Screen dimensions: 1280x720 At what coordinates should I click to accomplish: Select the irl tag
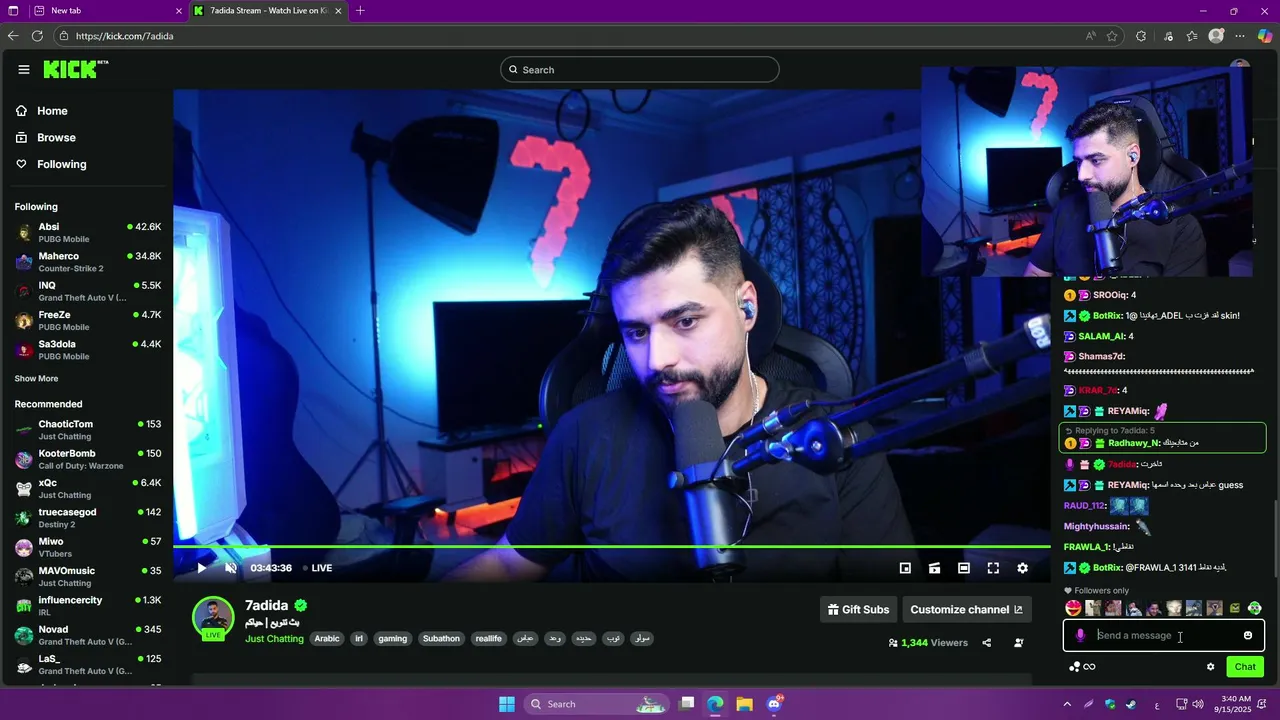click(359, 638)
